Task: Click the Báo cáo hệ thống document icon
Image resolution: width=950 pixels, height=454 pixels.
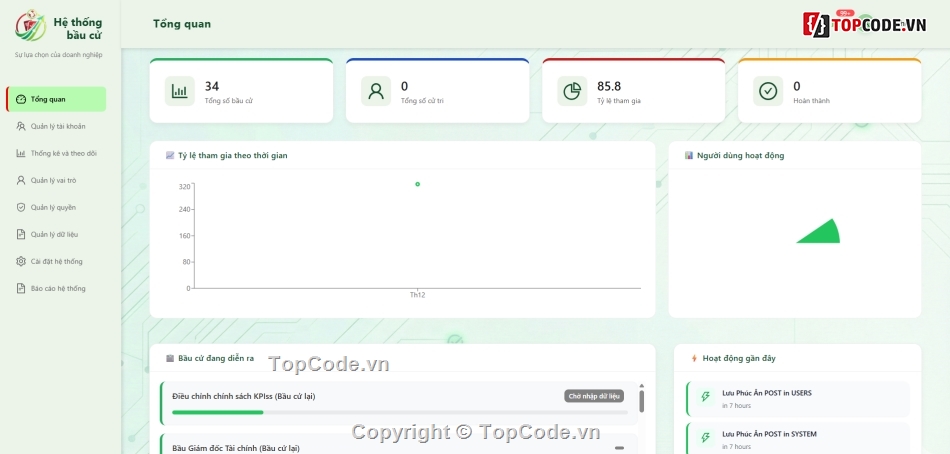Action: (x=21, y=289)
